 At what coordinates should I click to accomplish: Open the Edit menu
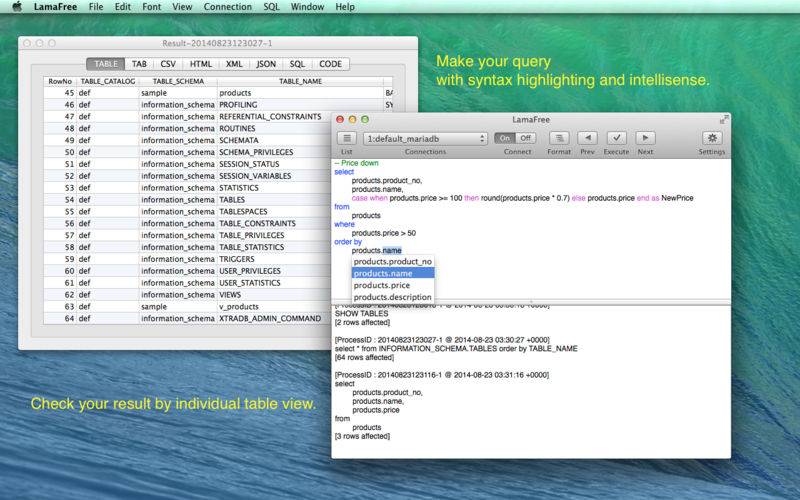coord(122,7)
